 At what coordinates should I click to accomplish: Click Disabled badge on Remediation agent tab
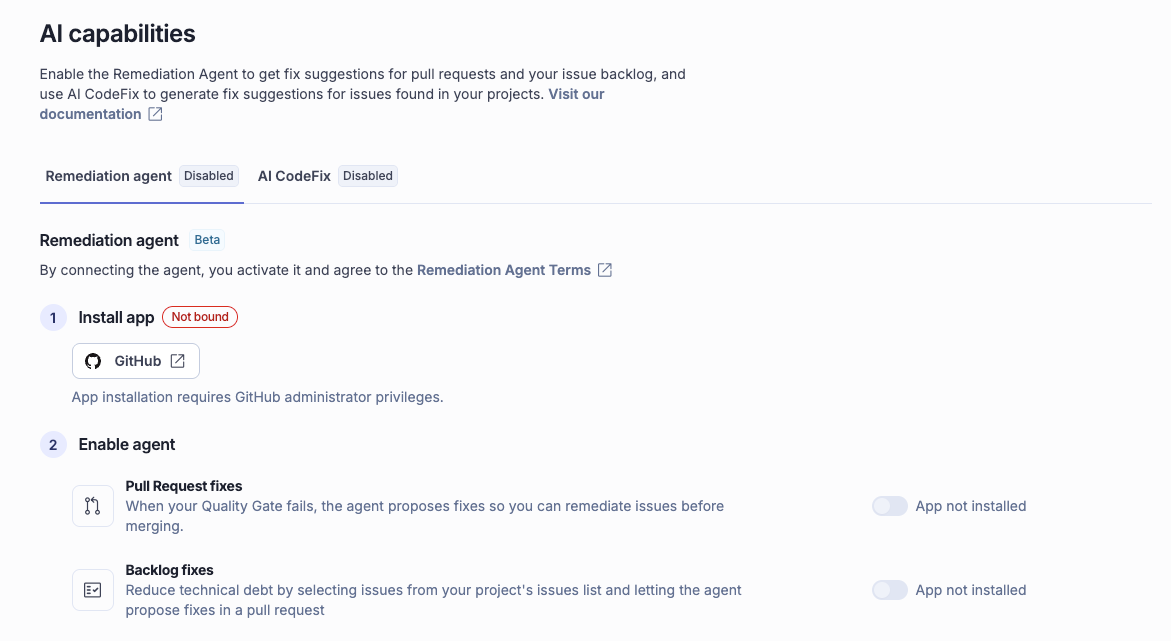pos(209,176)
